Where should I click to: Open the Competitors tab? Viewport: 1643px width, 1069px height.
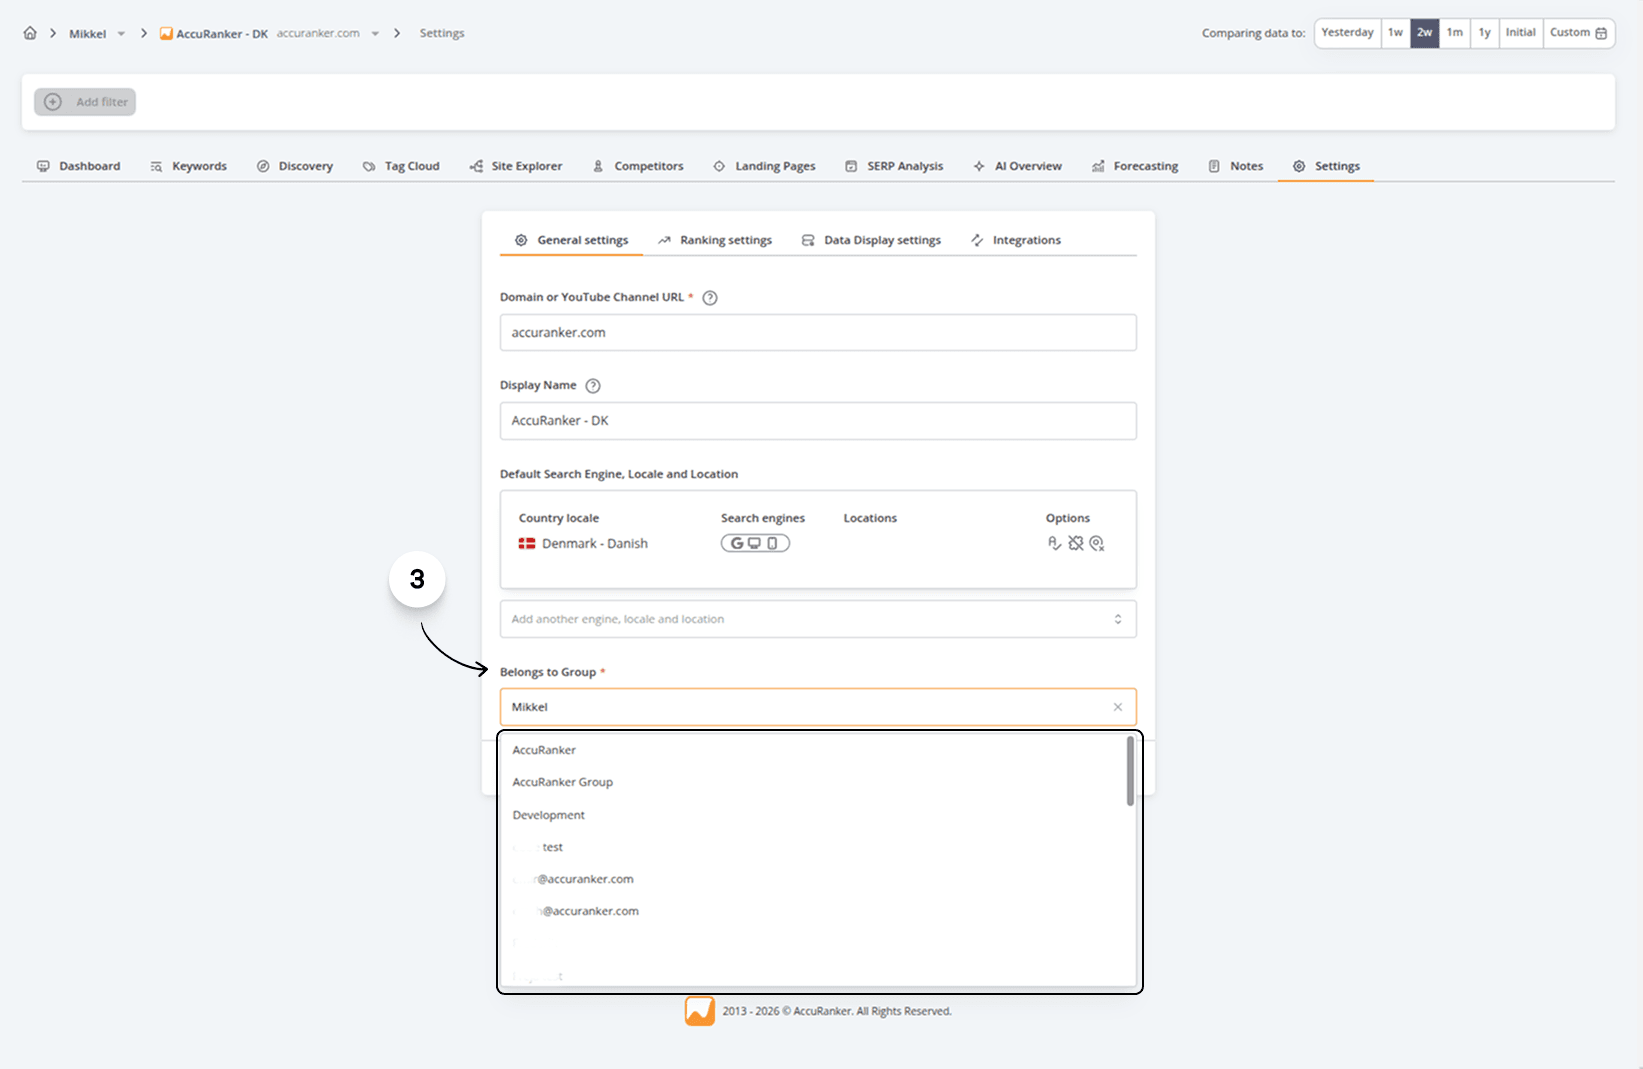point(638,166)
